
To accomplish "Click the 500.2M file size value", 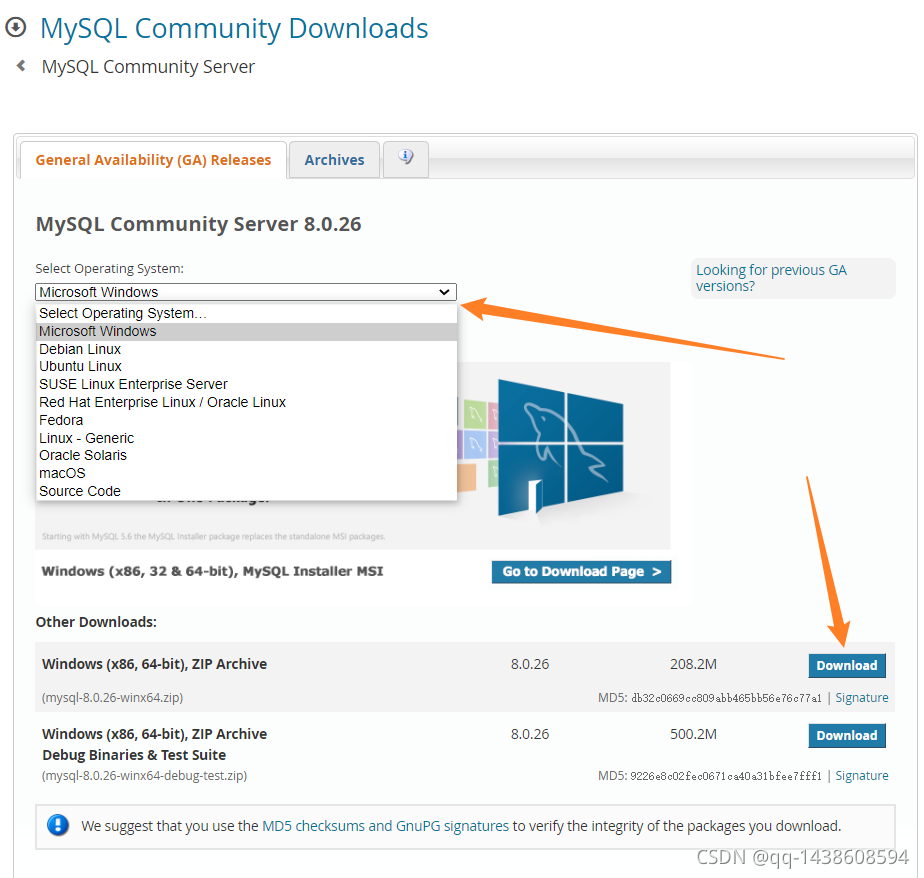I will pos(693,734).
